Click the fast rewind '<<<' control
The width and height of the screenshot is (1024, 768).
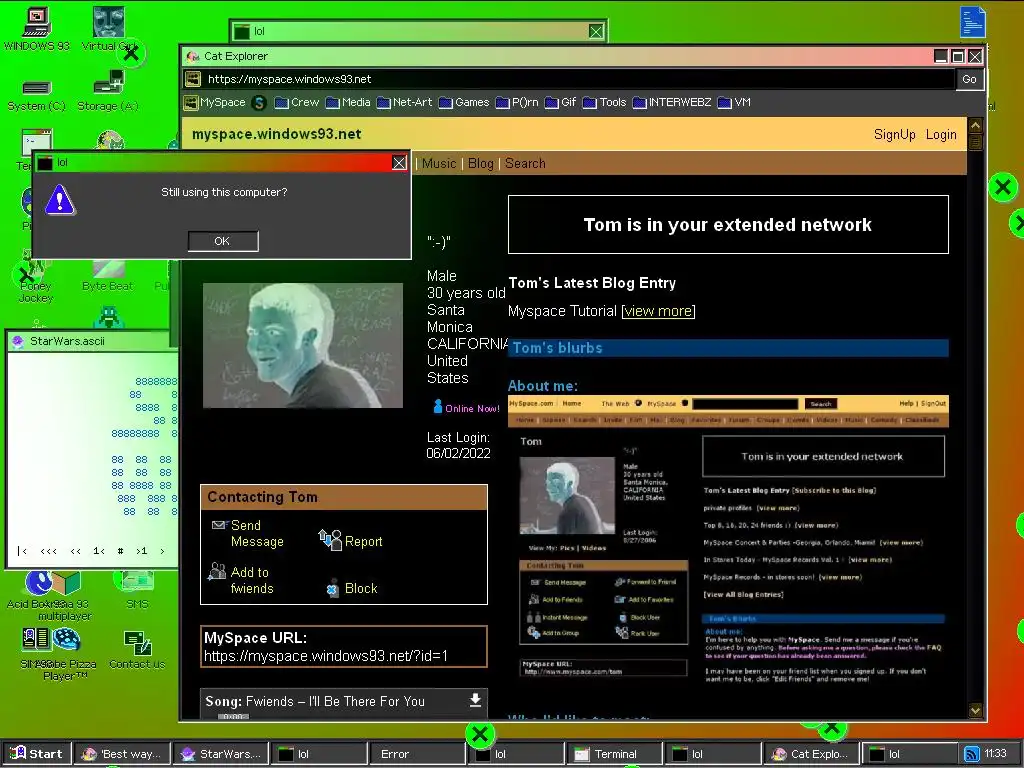[48, 551]
